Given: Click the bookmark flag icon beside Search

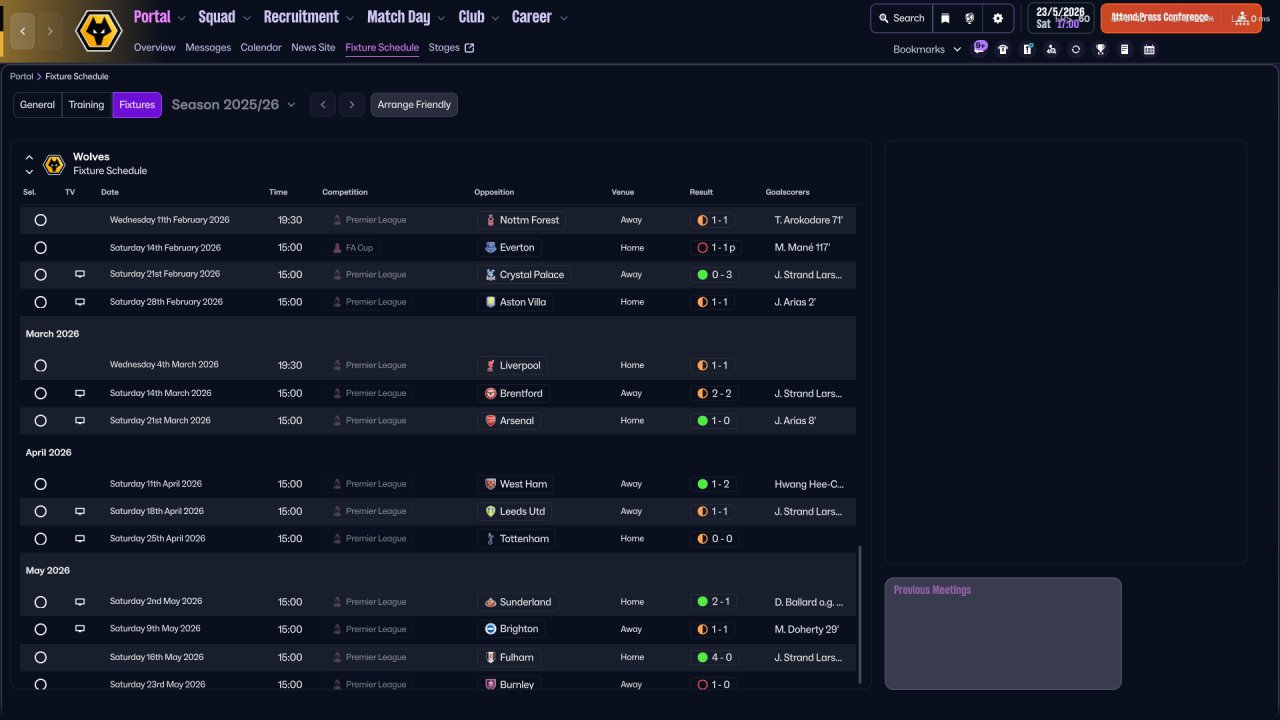Looking at the screenshot, I should coord(945,18).
